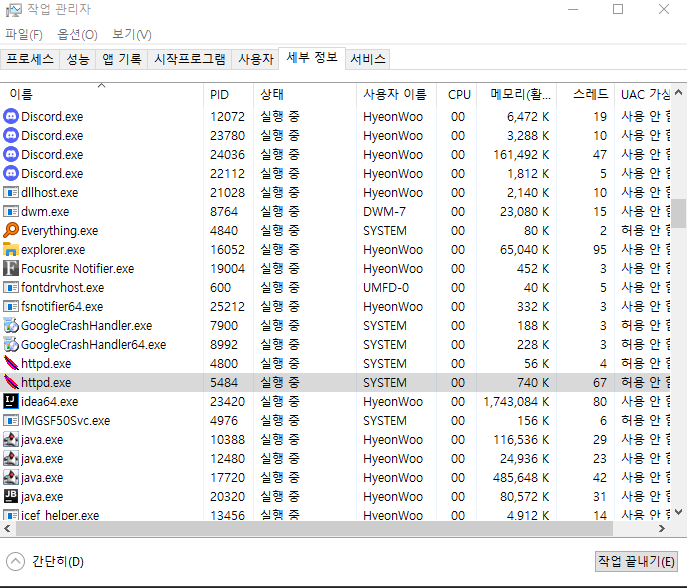
Task: Click the UMFD-0 user name cell
Action: [x=386, y=287]
